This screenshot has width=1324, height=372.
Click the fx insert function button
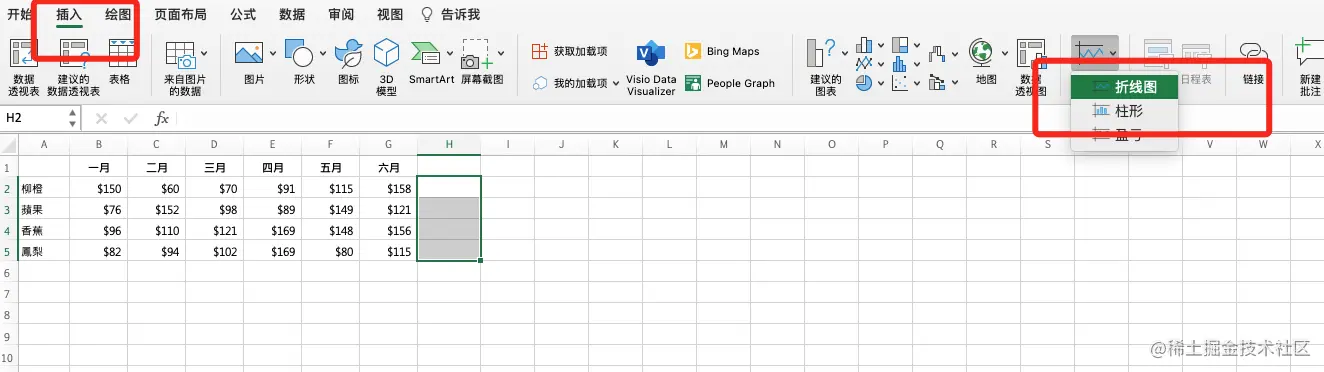(161, 119)
